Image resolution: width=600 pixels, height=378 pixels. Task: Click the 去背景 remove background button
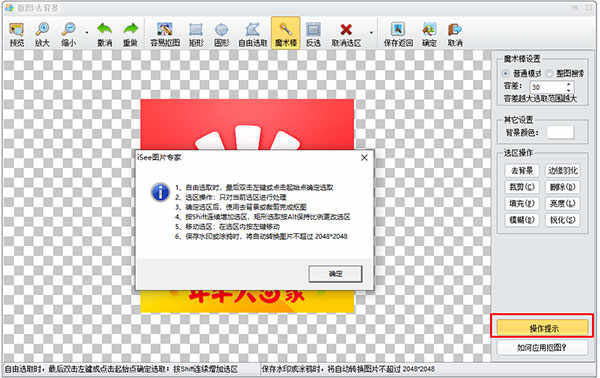(x=522, y=171)
